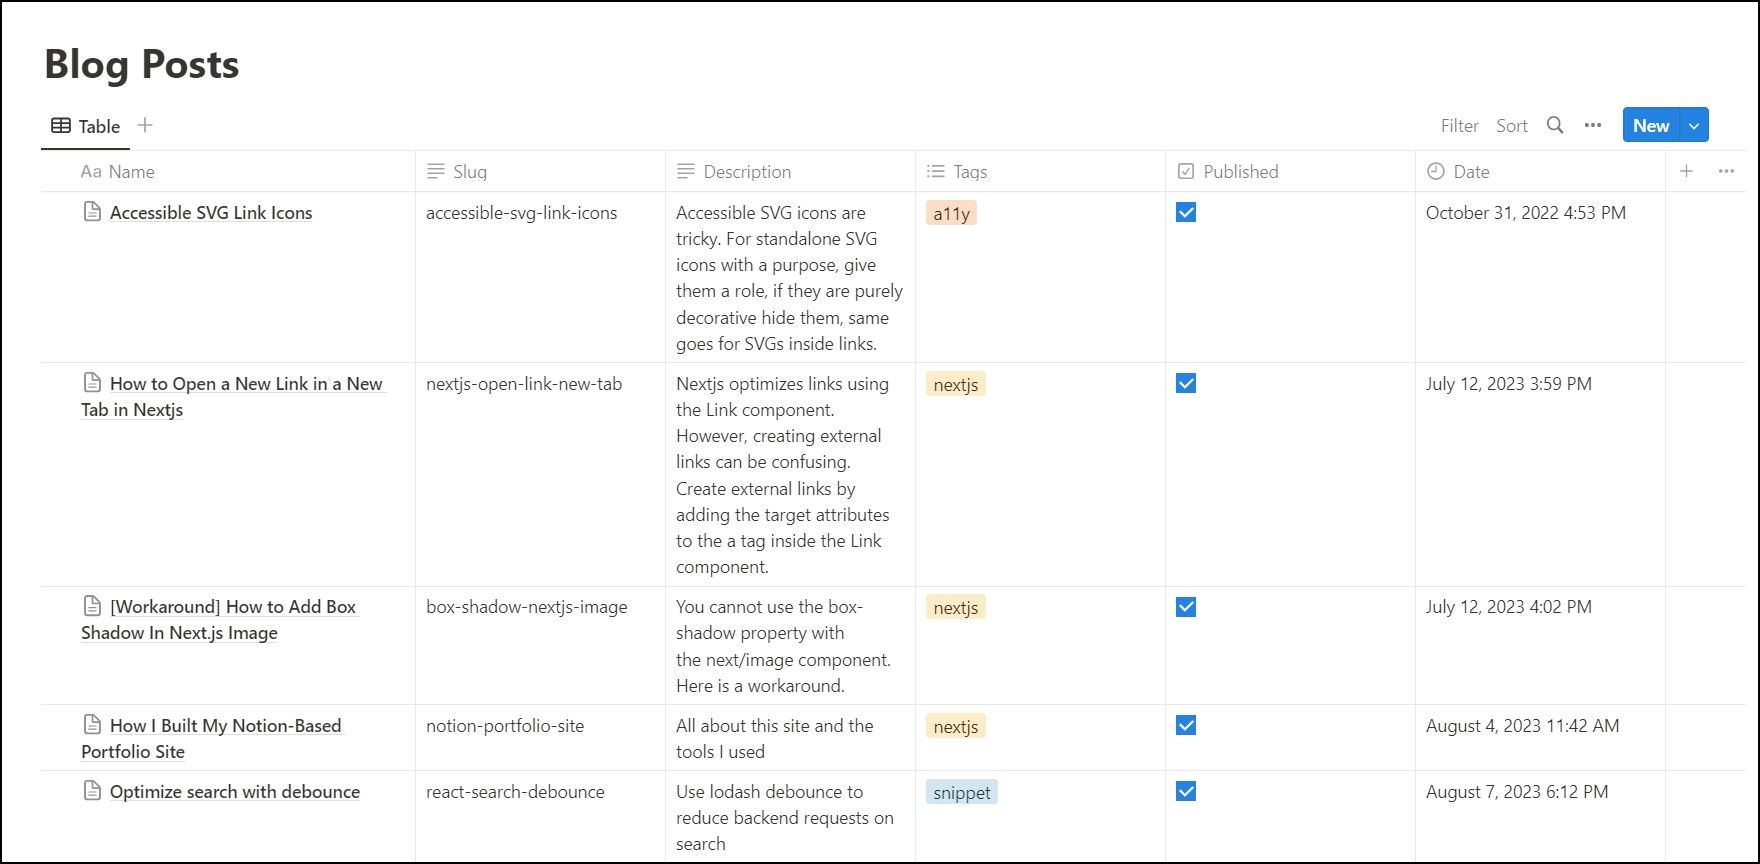The width and height of the screenshot is (1760, 864).
Task: Click the accessible-svg-link-icons slug cell
Action: point(521,212)
